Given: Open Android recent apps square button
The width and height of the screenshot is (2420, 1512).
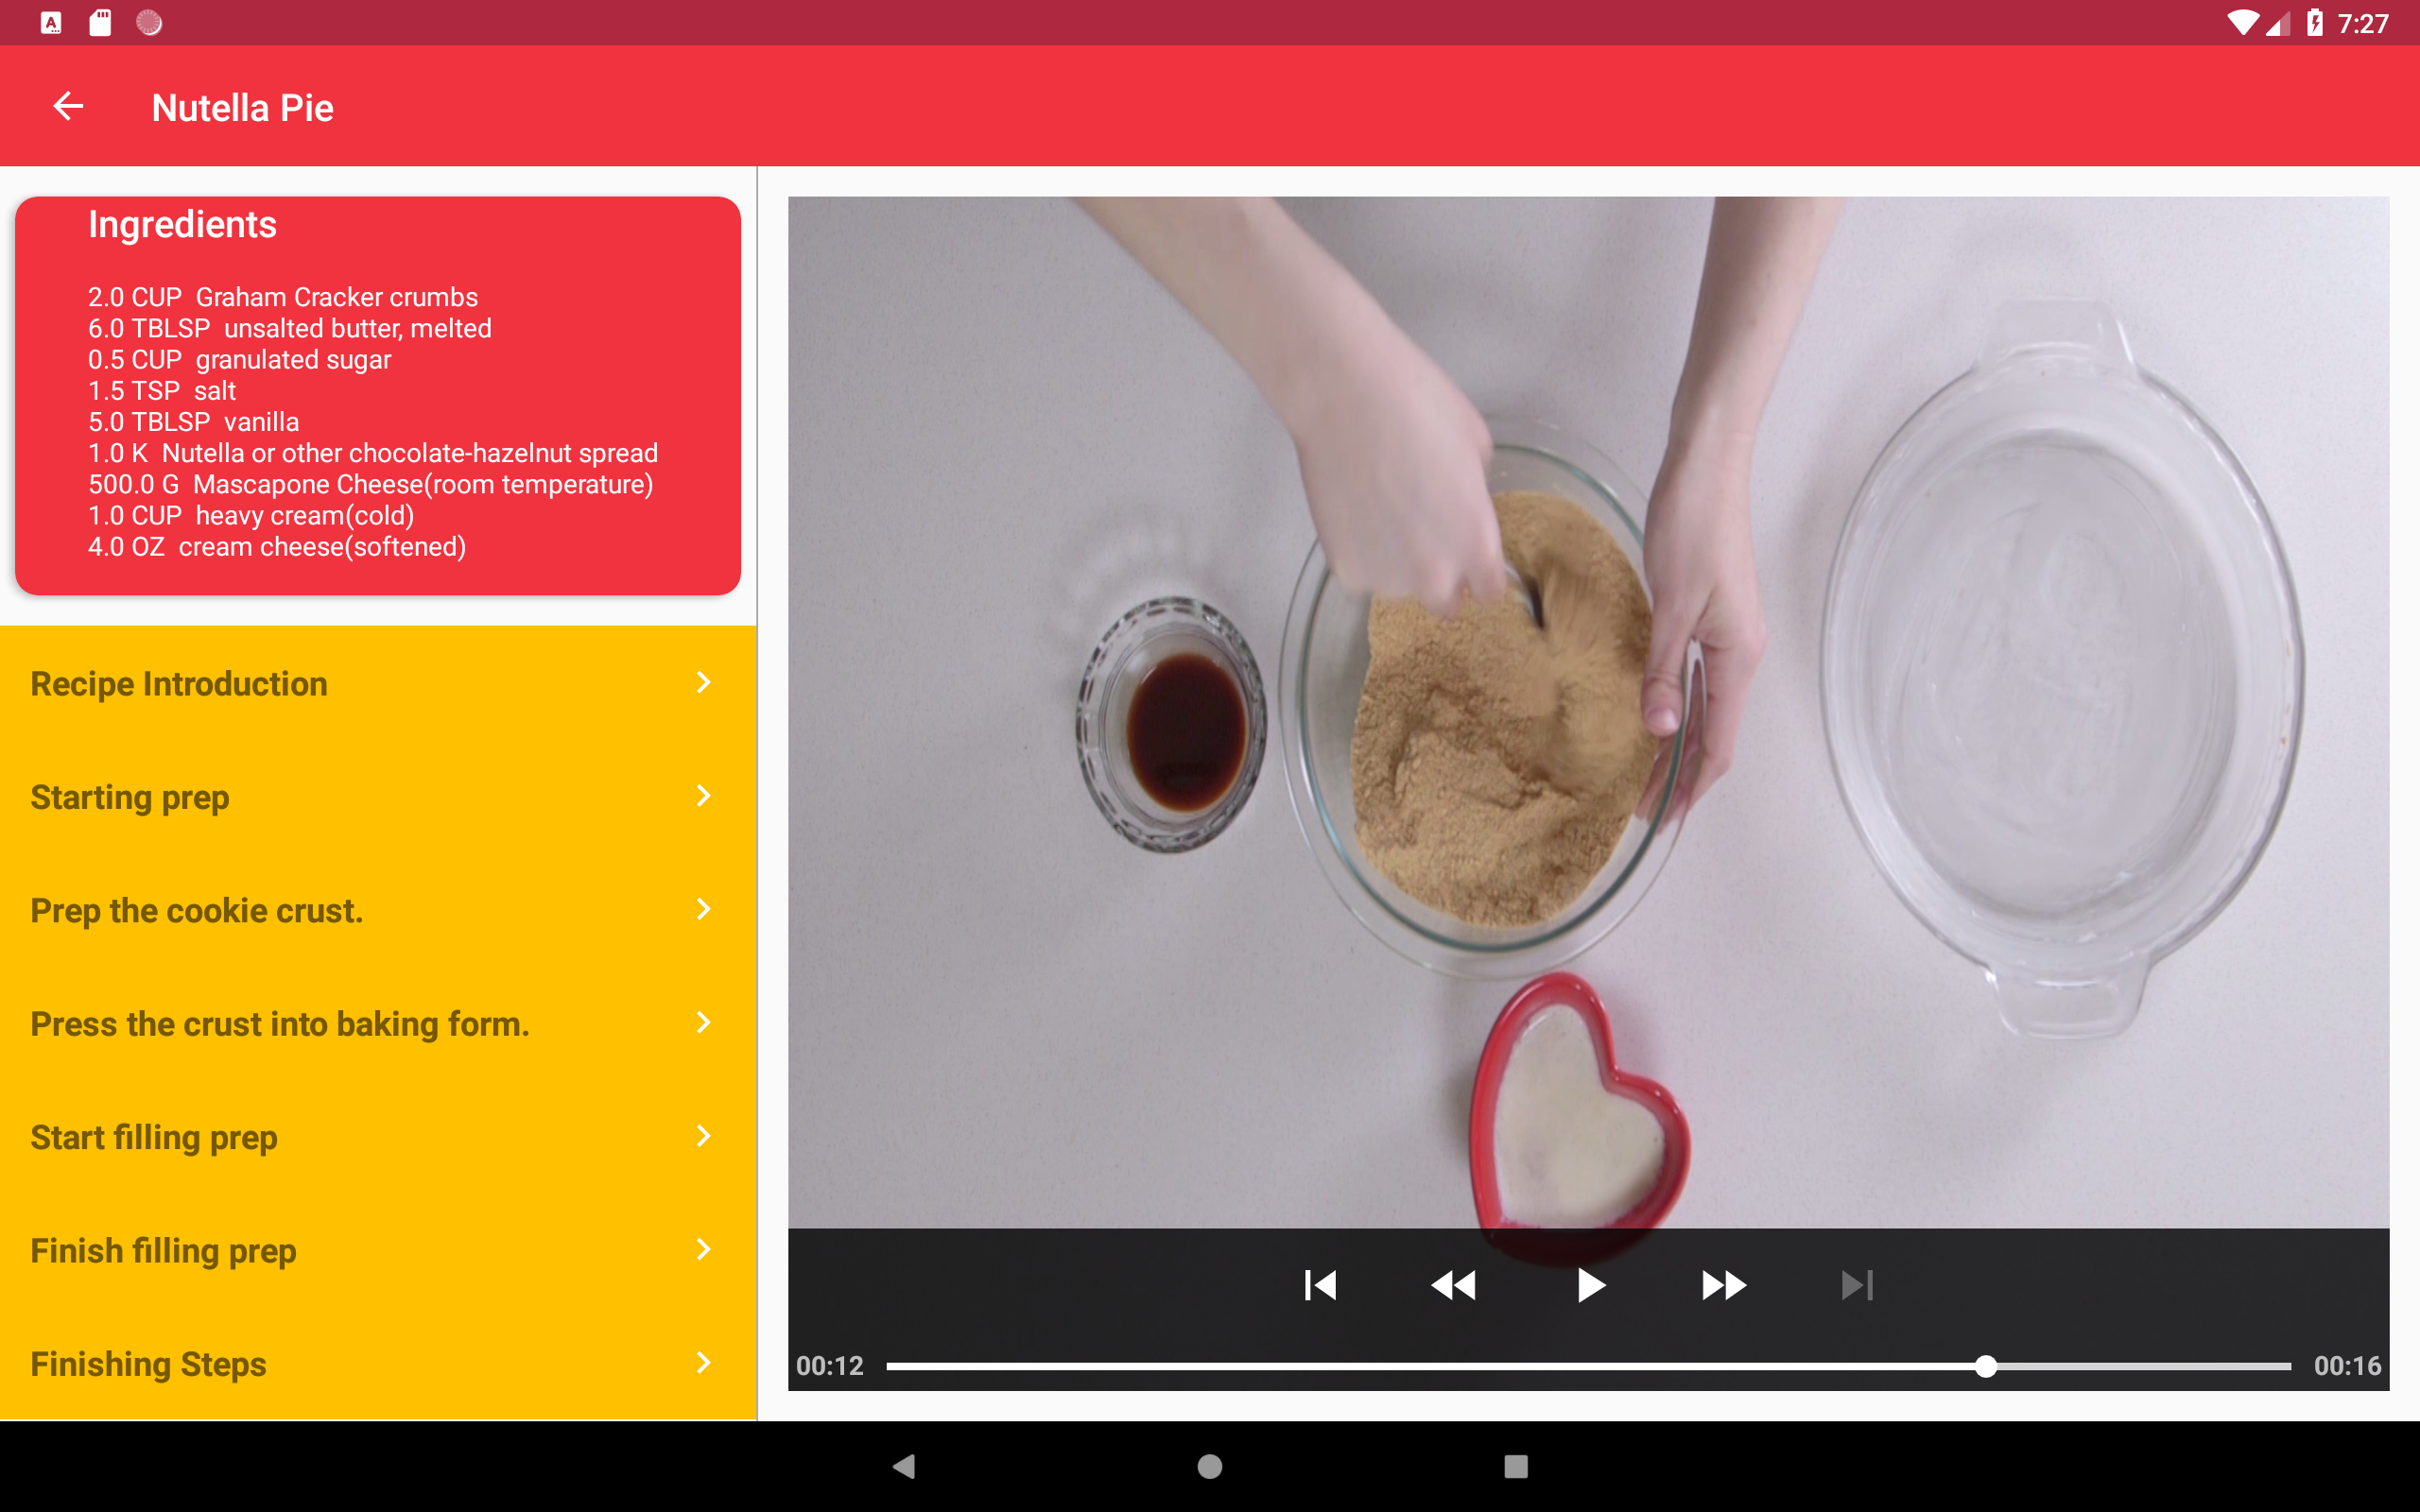Looking at the screenshot, I should [1516, 1466].
